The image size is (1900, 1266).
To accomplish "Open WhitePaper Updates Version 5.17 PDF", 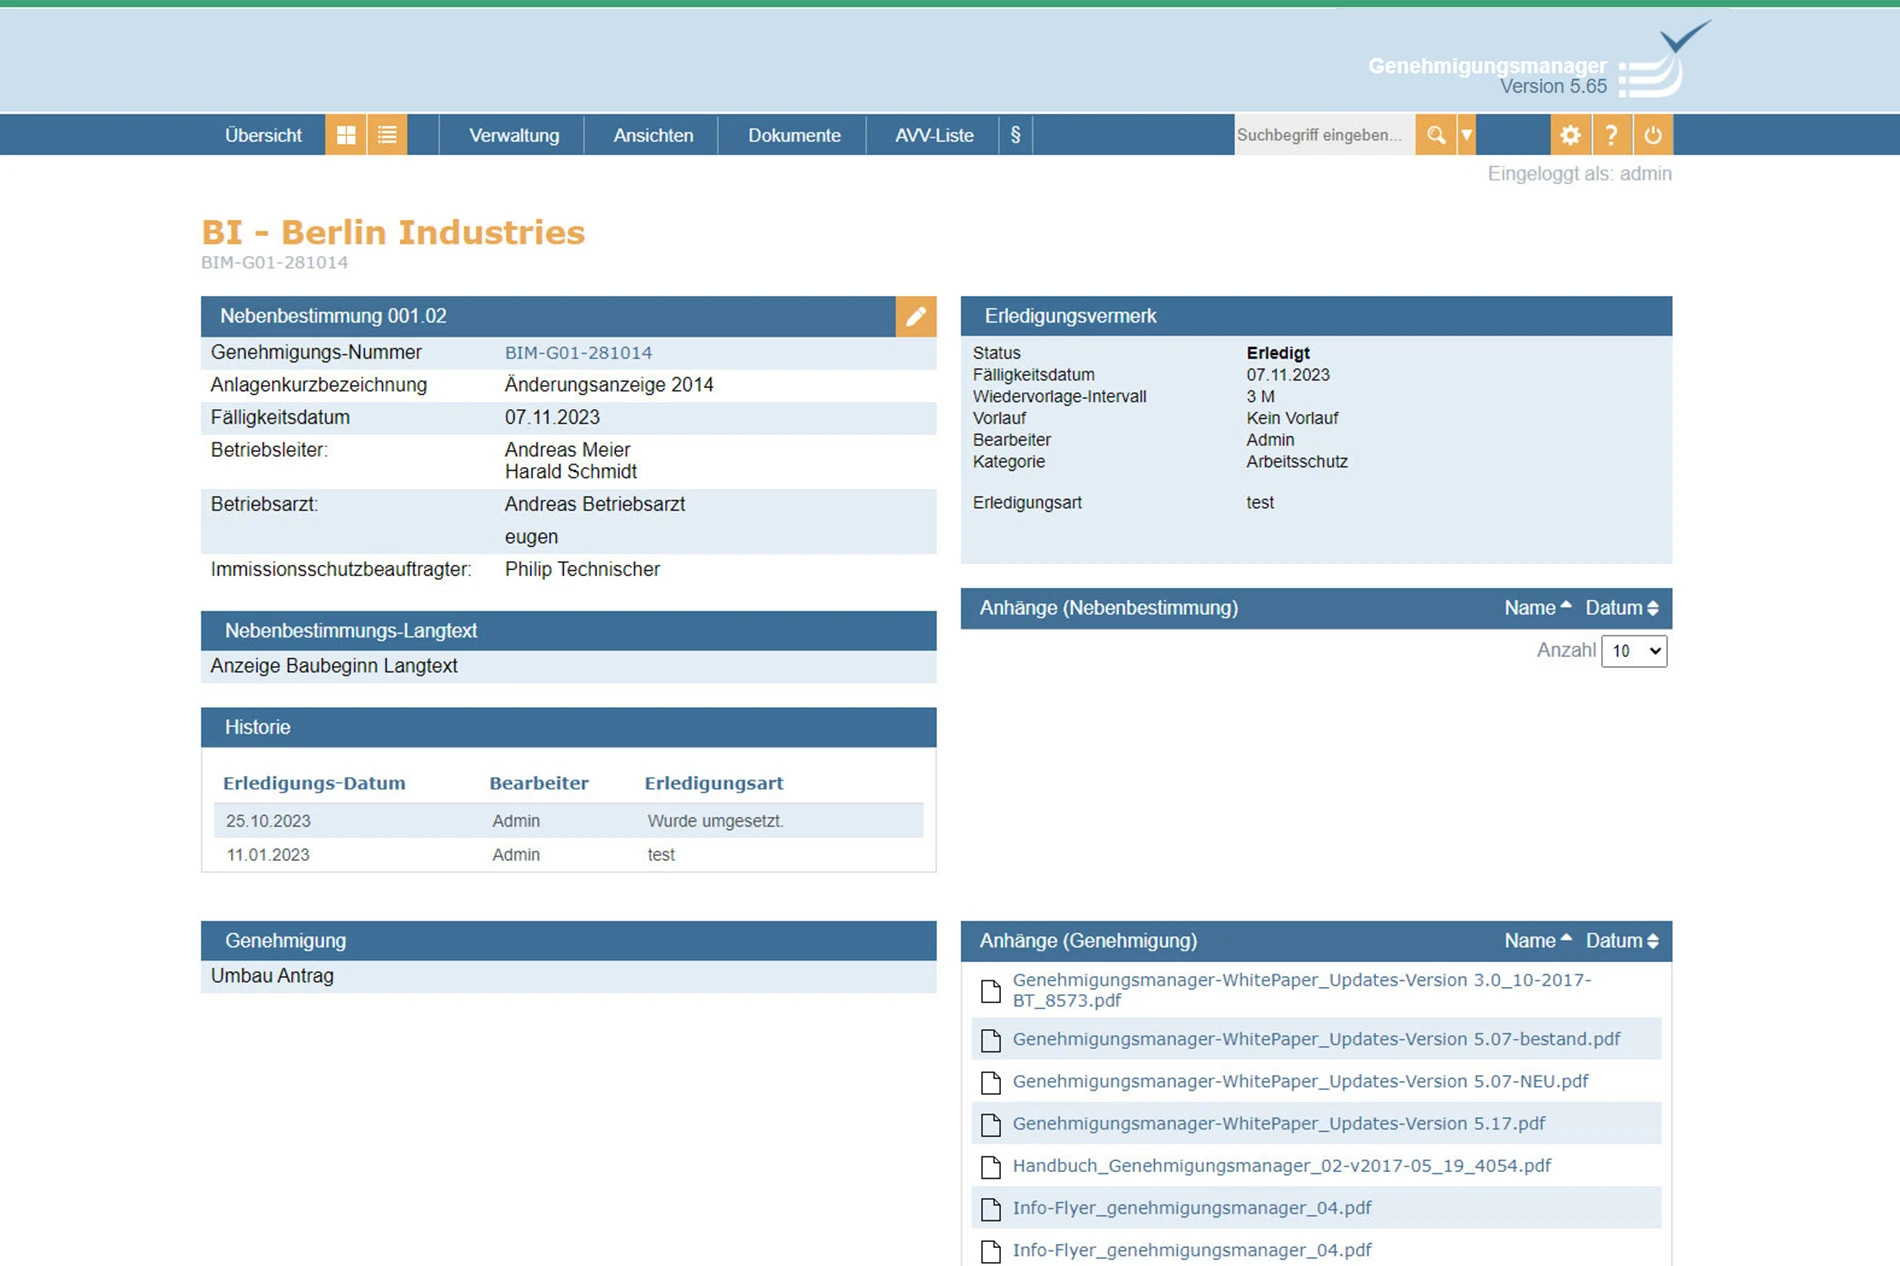I will click(x=1278, y=1124).
